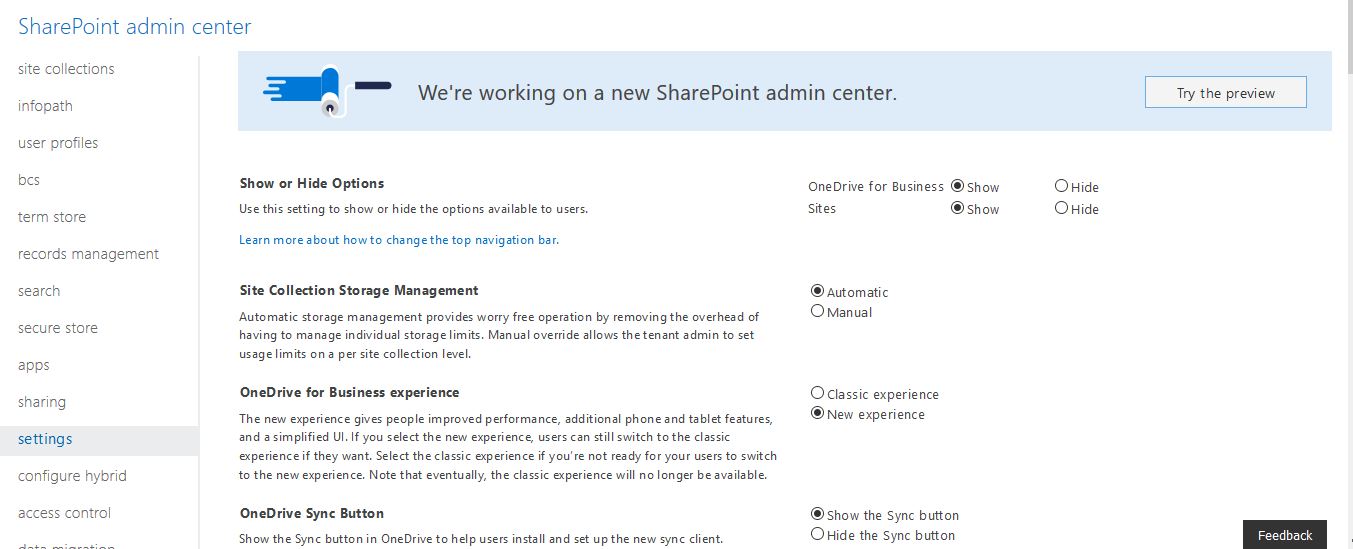Open Learn more about top navigation bar link
This screenshot has width=1353, height=549.
tap(399, 240)
